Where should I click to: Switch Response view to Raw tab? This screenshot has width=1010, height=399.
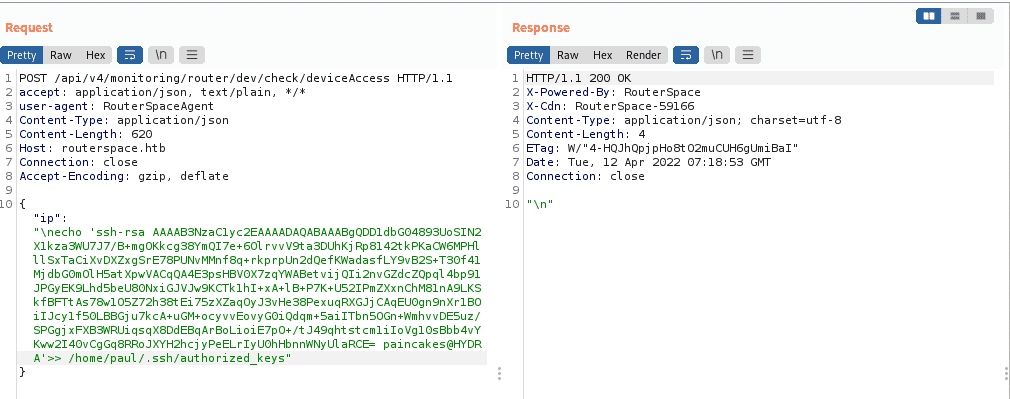(x=568, y=55)
